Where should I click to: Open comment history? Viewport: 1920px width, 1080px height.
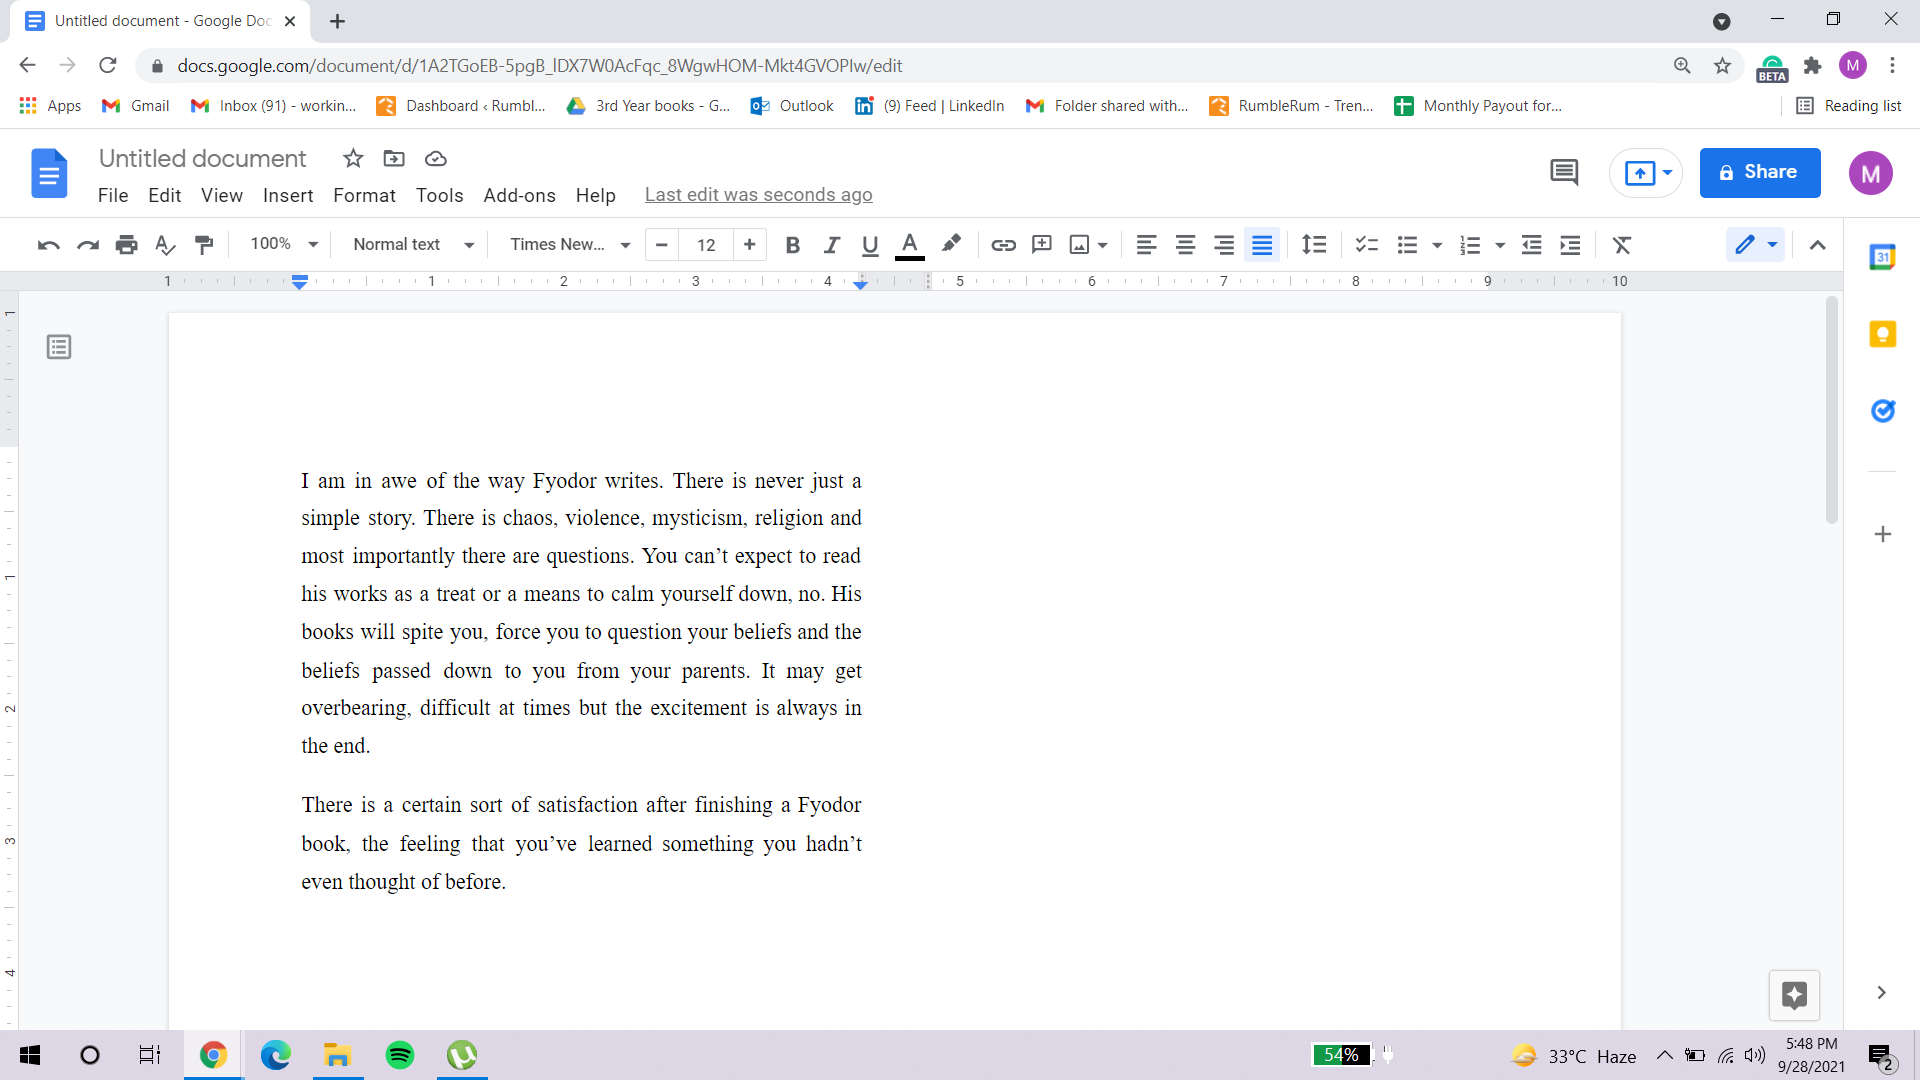(1564, 172)
